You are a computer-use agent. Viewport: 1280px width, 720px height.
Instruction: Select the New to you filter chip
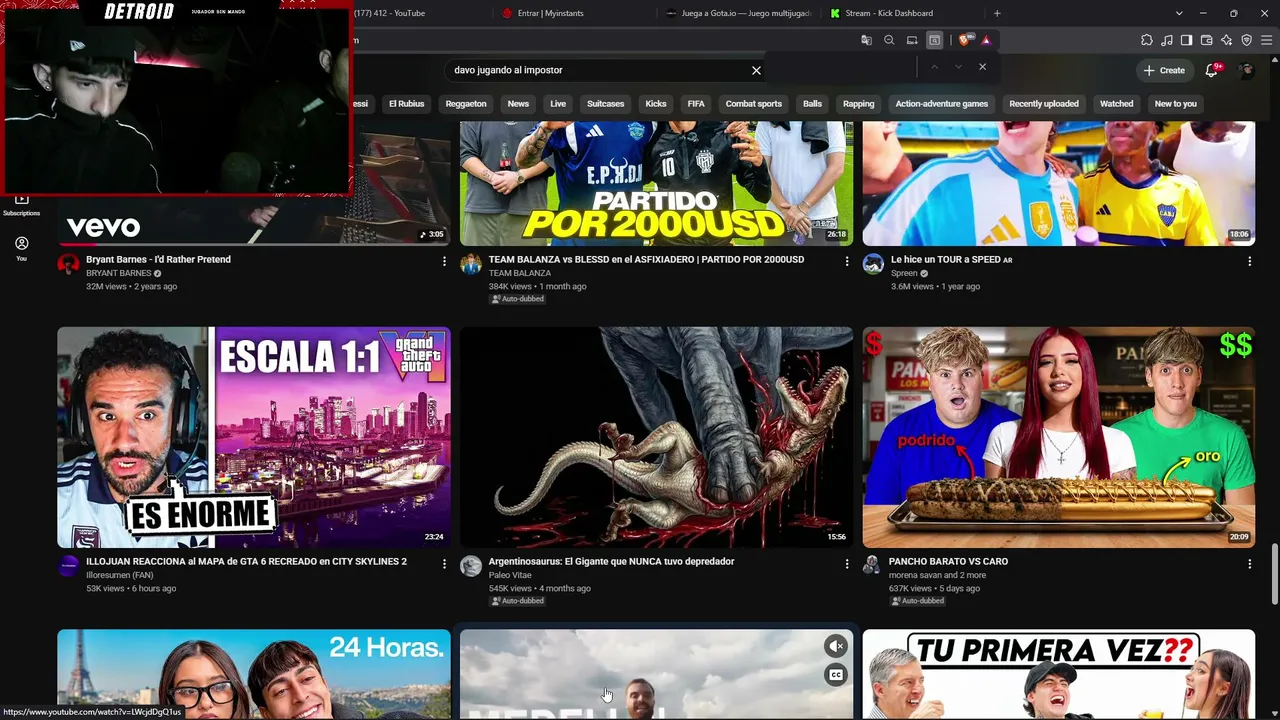(x=1175, y=104)
